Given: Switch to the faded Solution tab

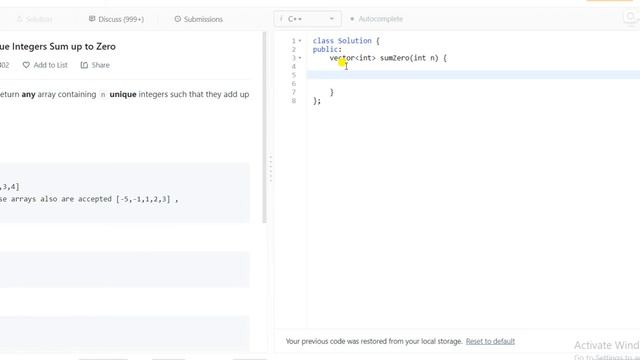Looking at the screenshot, I should click(x=35, y=19).
